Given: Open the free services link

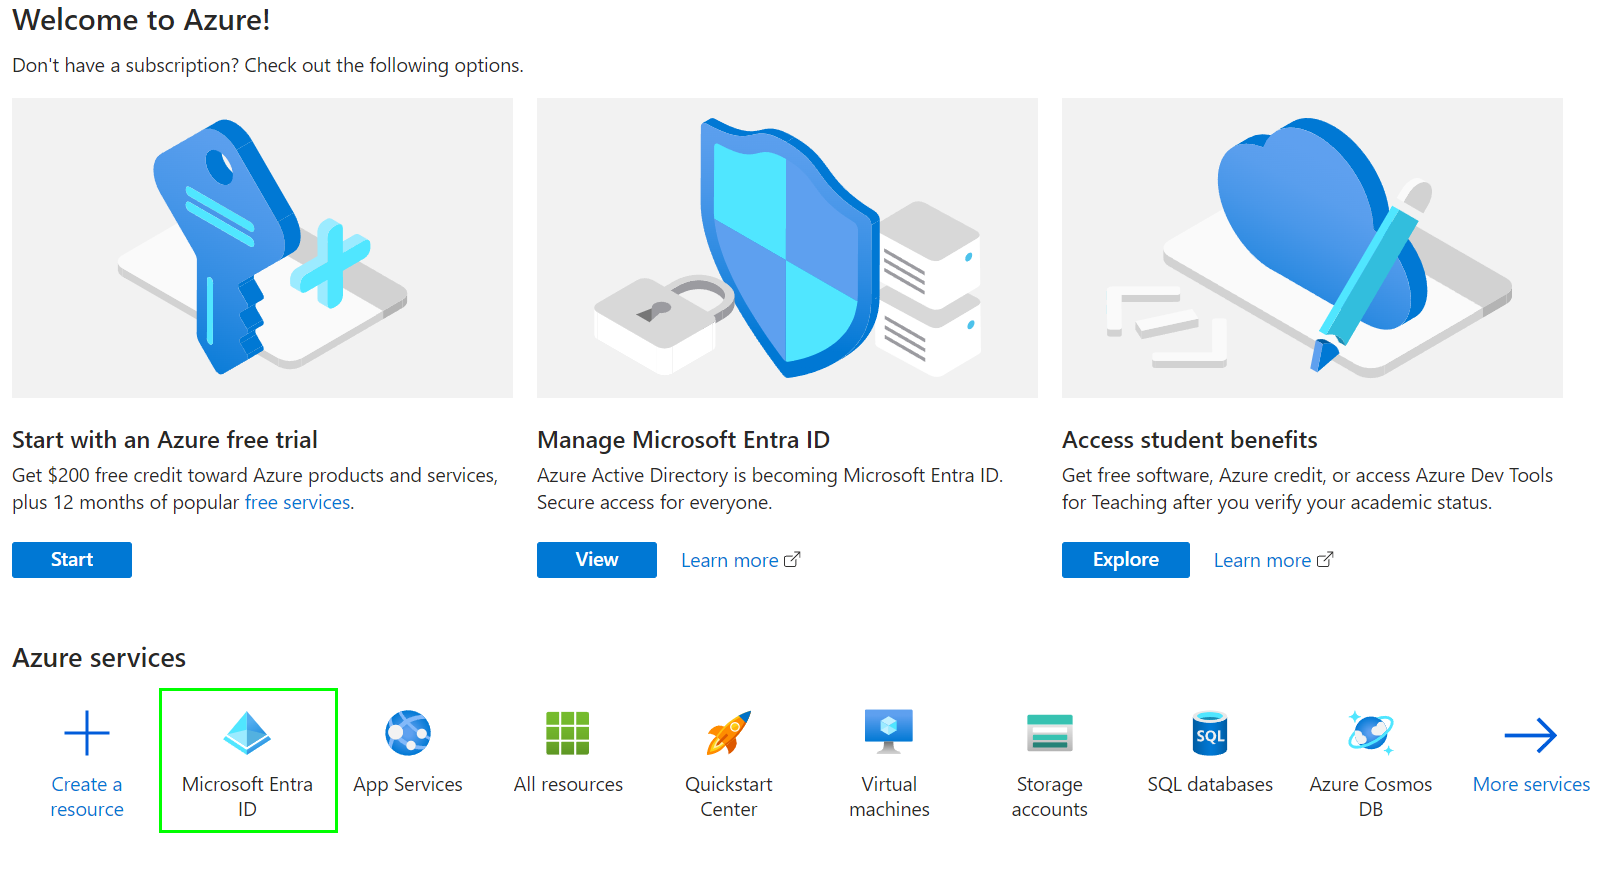Looking at the screenshot, I should pyautogui.click(x=297, y=502).
